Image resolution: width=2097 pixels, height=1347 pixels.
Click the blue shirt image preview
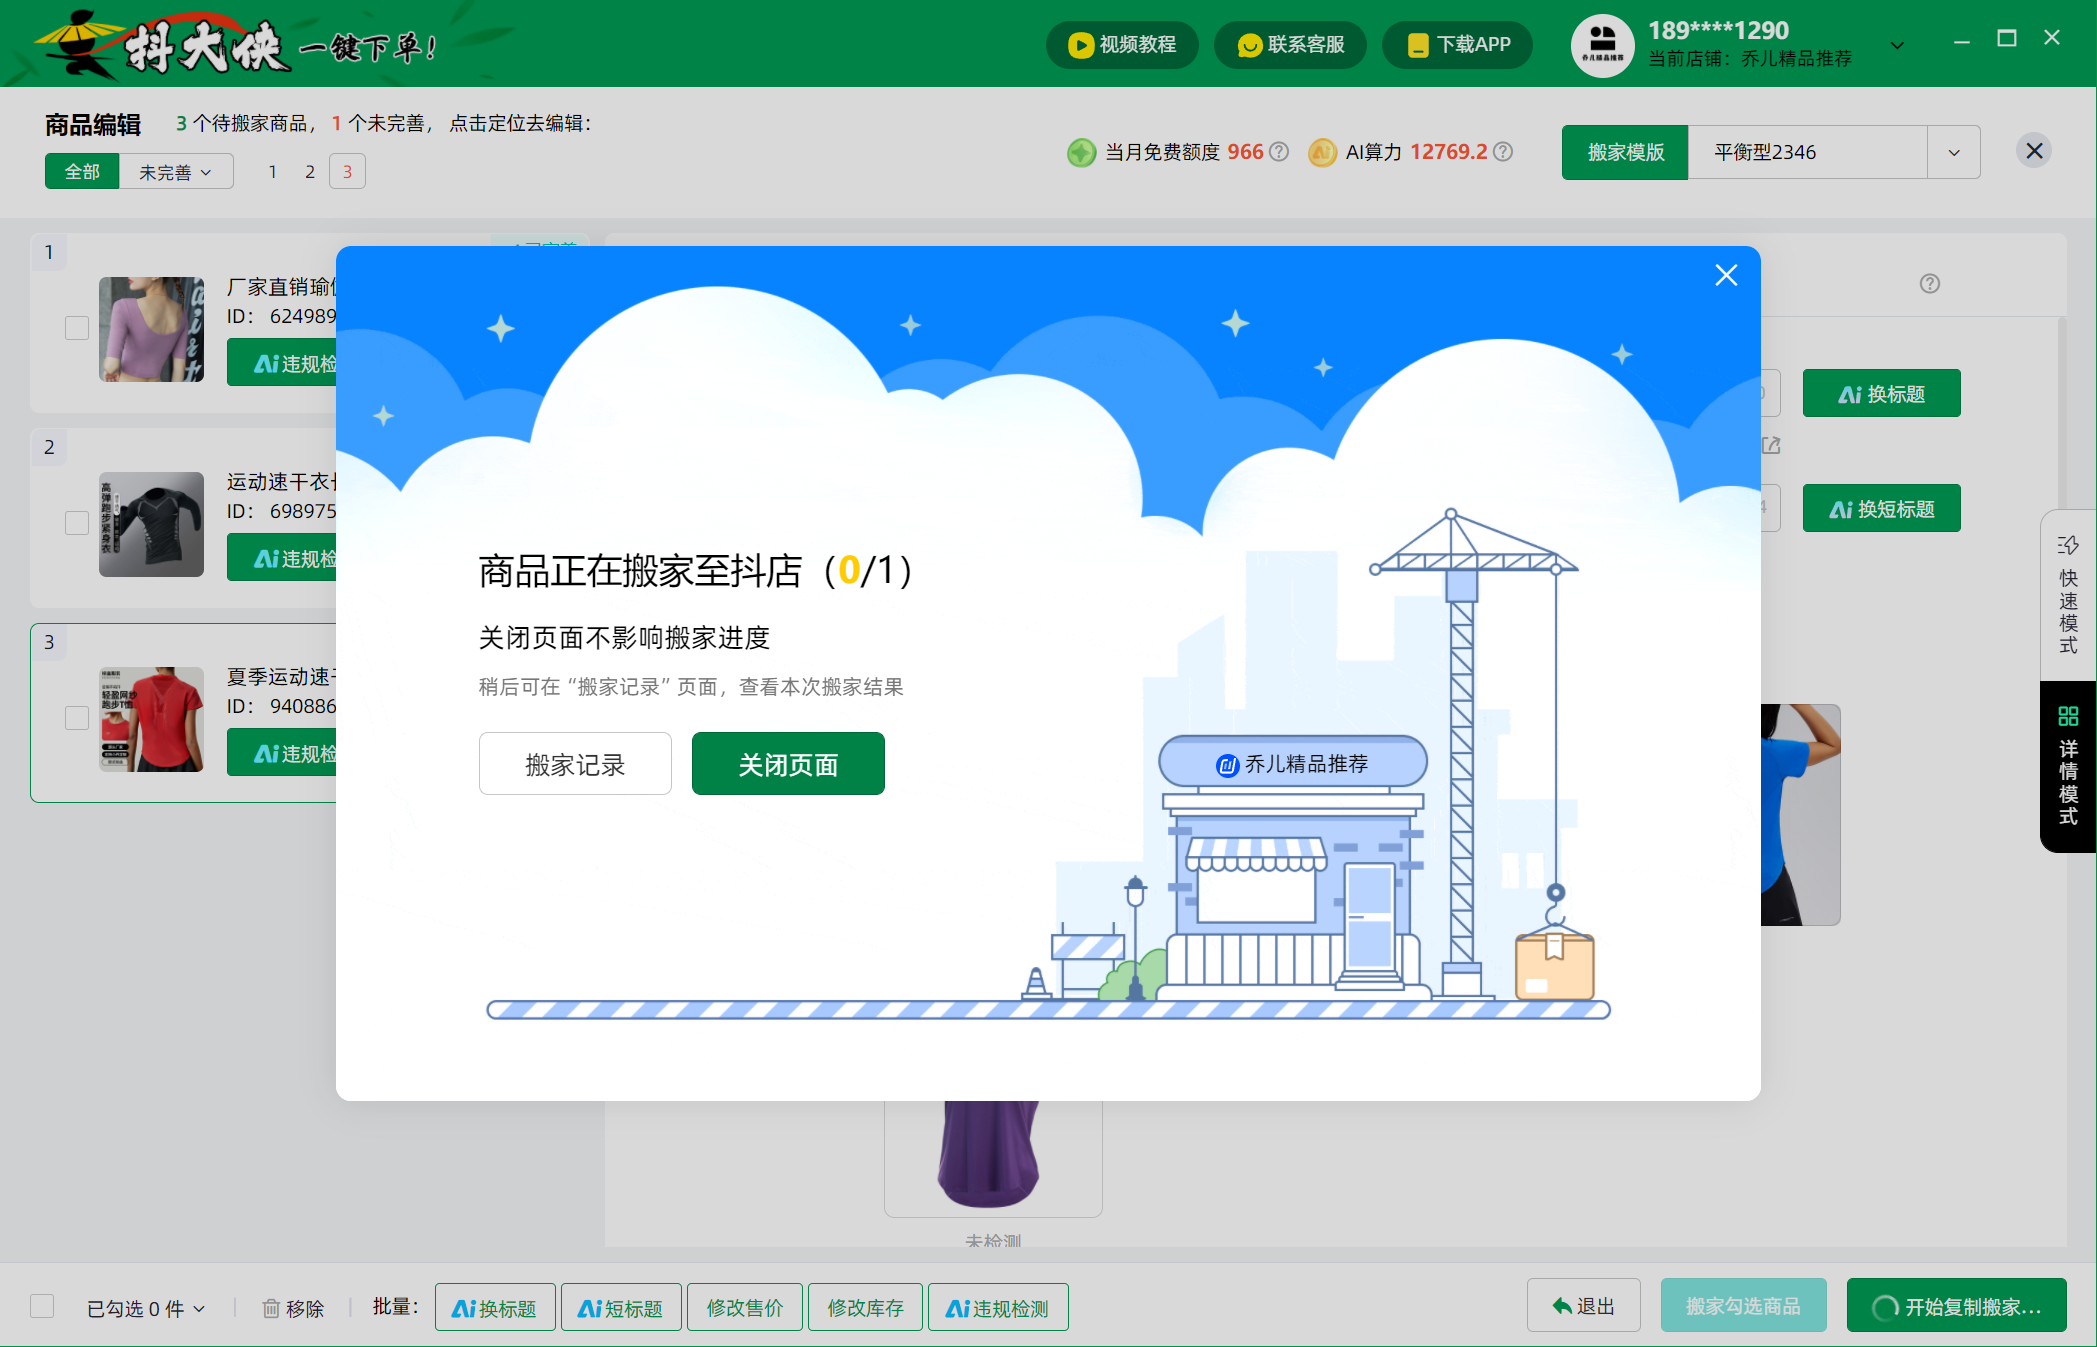[x=1801, y=814]
